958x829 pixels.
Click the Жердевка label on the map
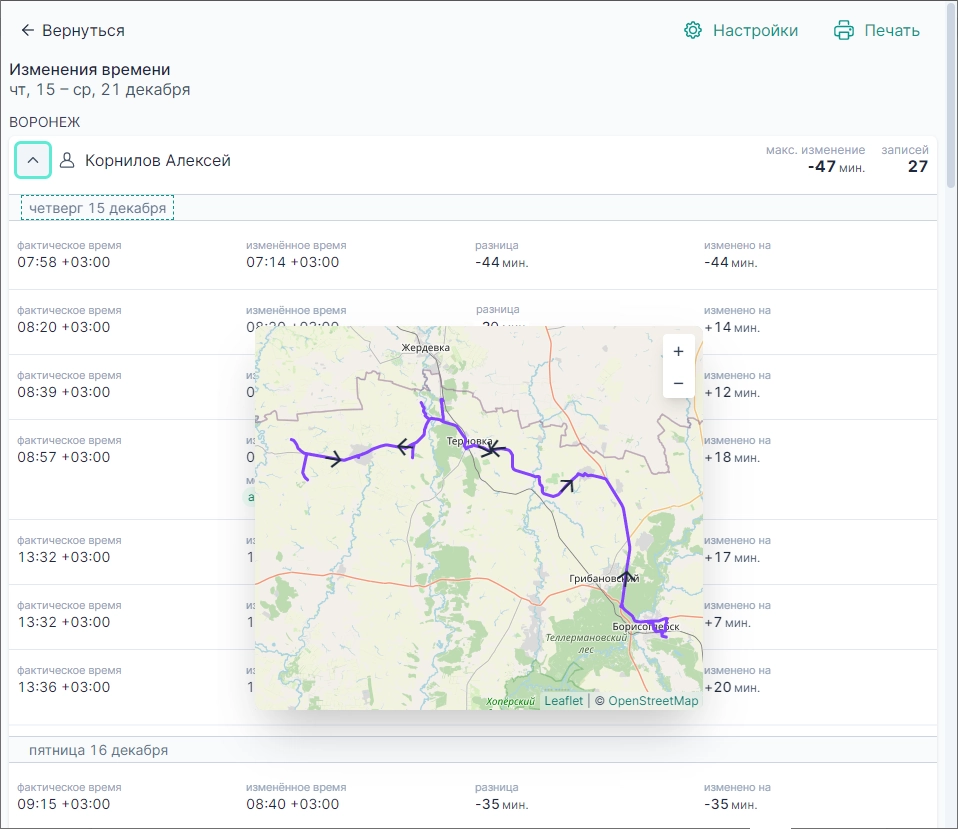click(x=425, y=348)
